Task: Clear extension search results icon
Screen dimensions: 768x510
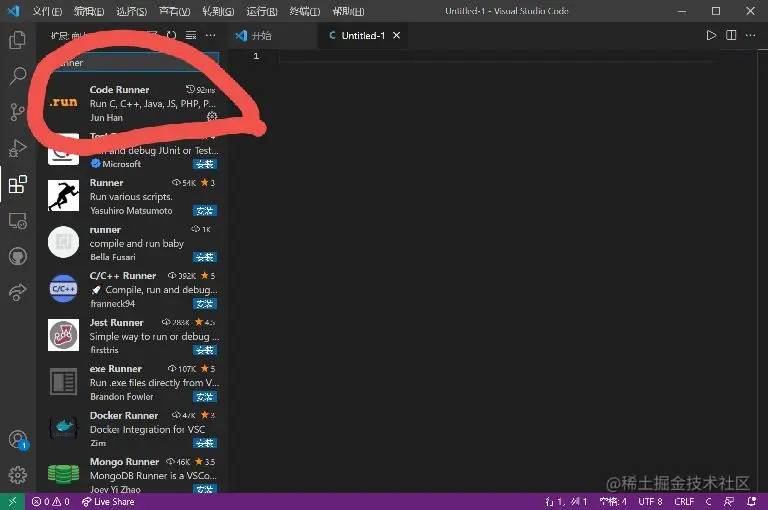Action: [191, 35]
